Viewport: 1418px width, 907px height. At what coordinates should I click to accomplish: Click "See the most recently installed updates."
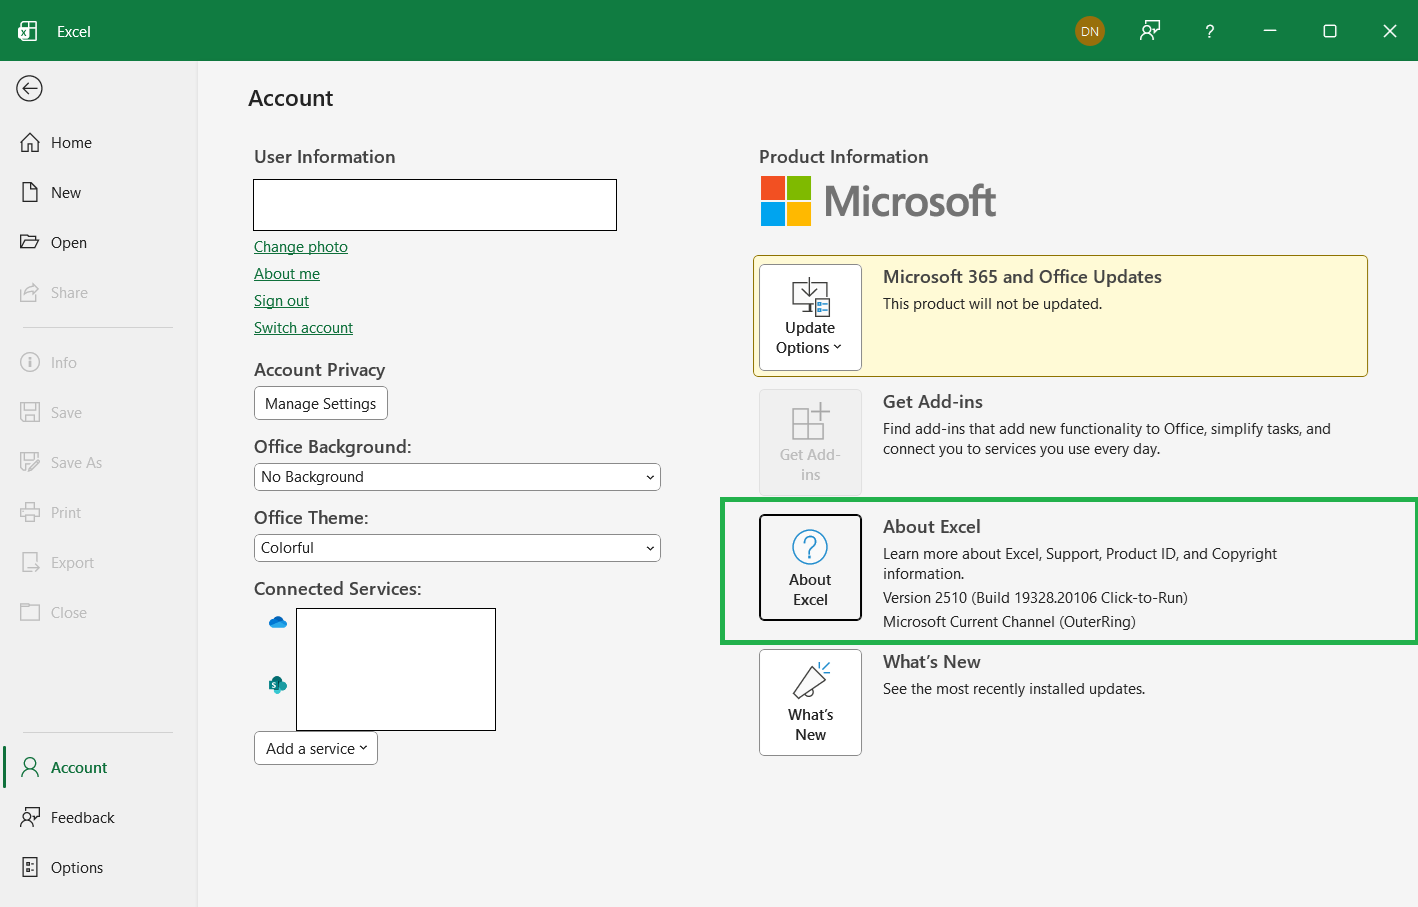point(1014,689)
